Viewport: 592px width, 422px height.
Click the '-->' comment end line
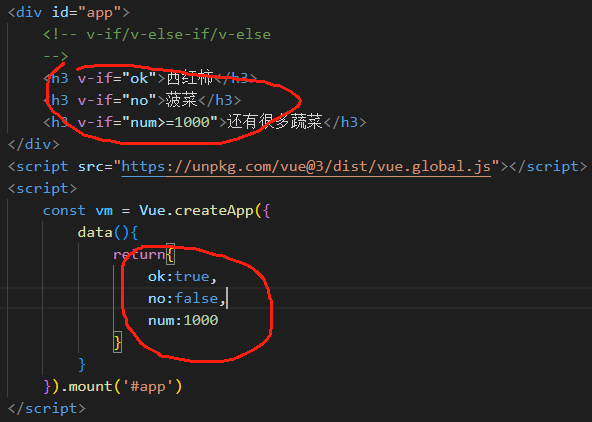click(x=56, y=56)
